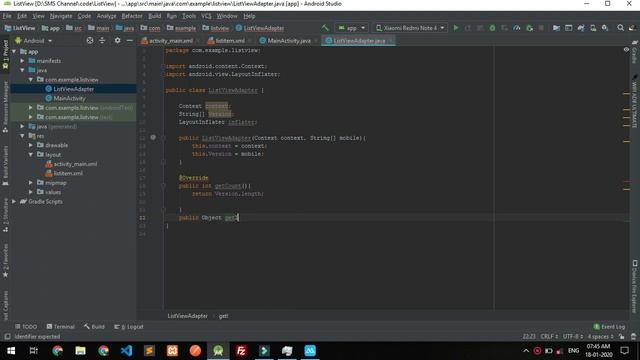Image resolution: width=640 pixels, height=360 pixels.
Task: Select MainActivity in project tree
Action: 69,98
